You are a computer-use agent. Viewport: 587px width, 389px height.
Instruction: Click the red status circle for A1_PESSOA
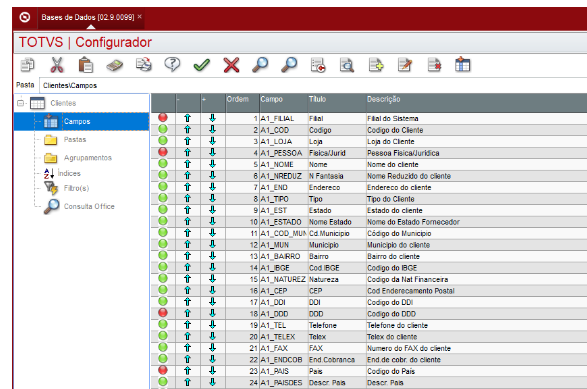pyautogui.click(x=163, y=152)
